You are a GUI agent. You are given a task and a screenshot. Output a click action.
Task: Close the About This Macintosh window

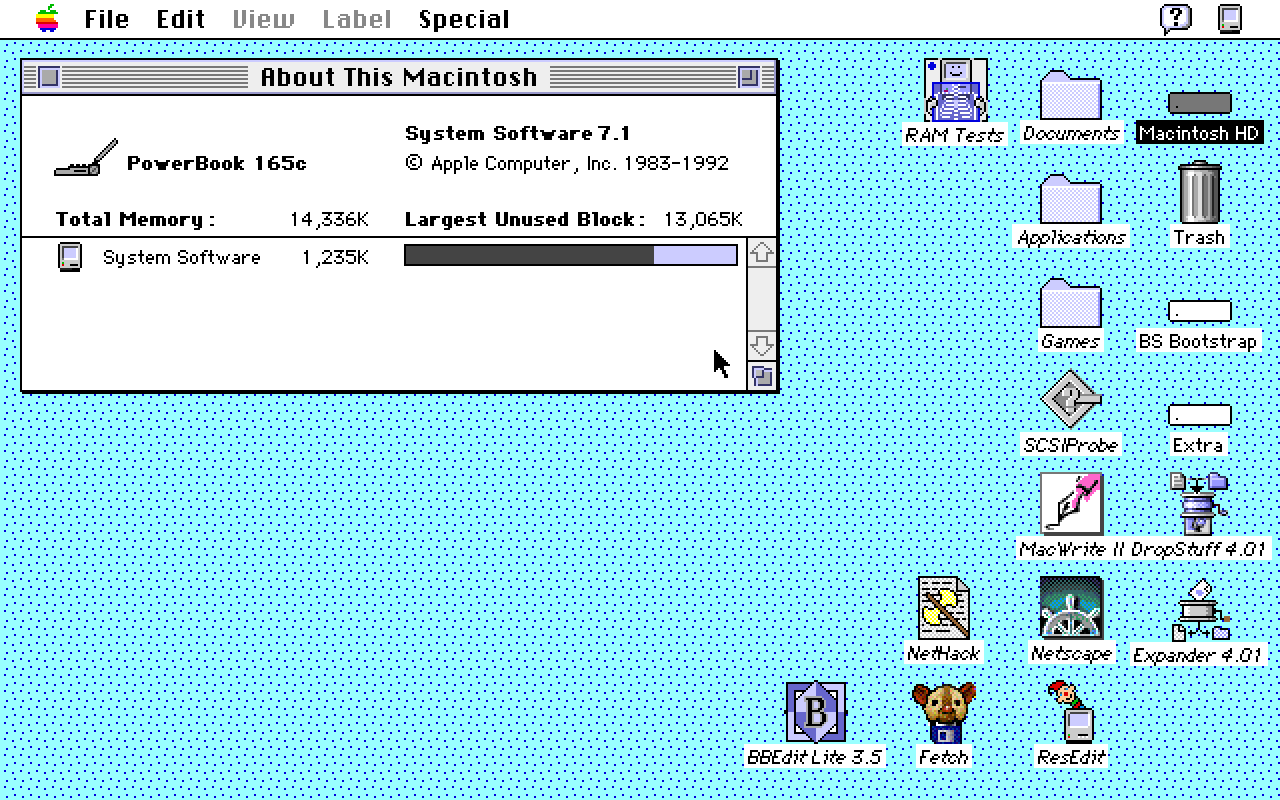pyautogui.click(x=48, y=77)
